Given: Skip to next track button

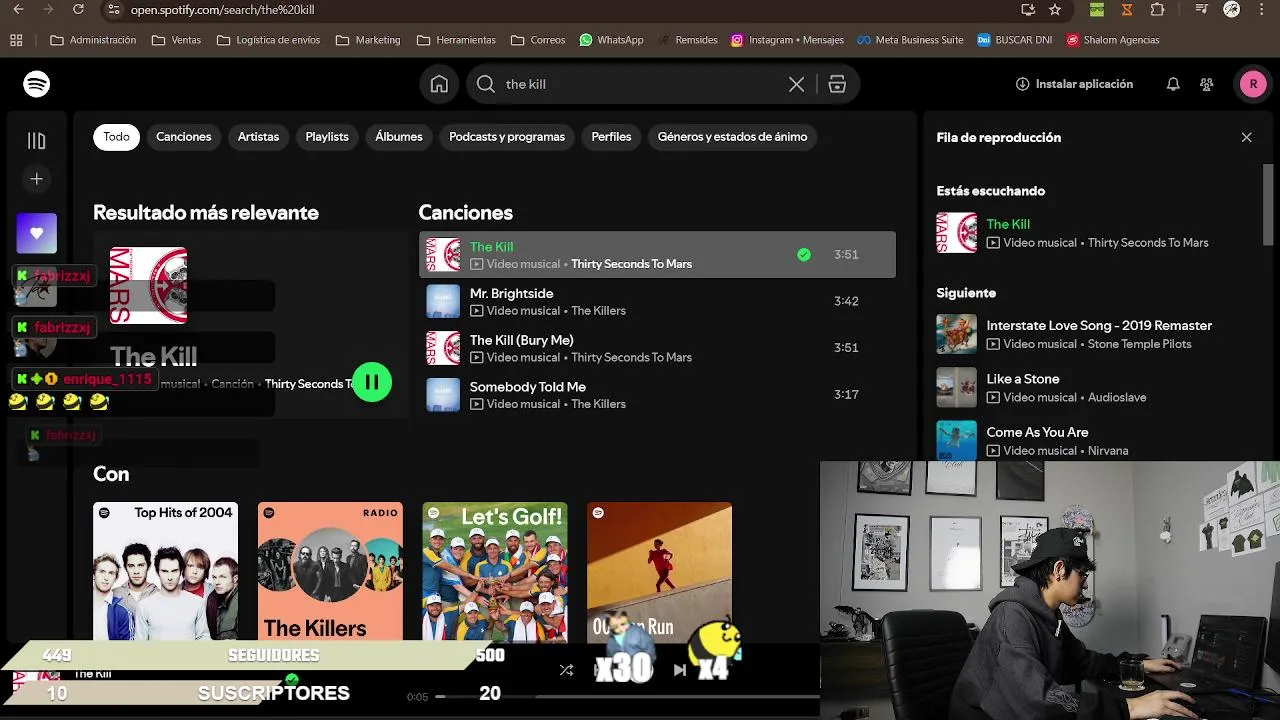Looking at the screenshot, I should coord(679,670).
